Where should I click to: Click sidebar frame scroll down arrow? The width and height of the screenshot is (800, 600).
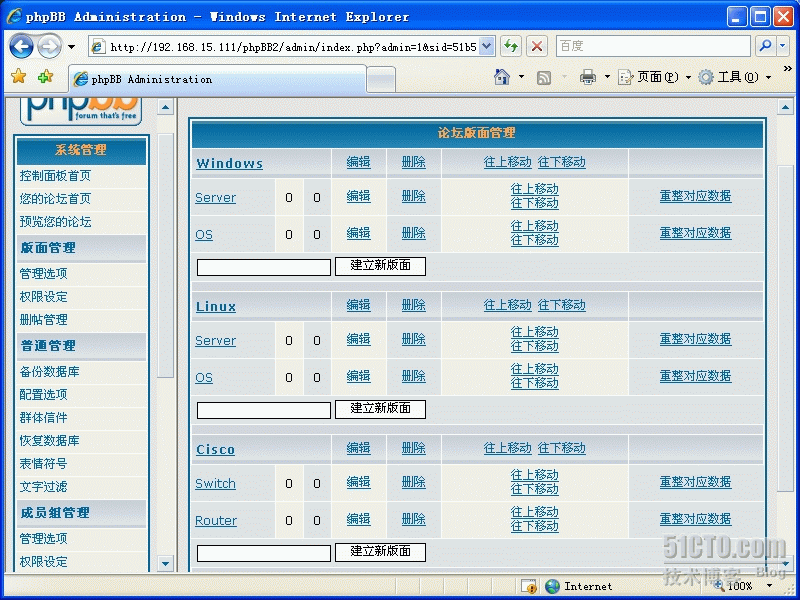[165, 564]
